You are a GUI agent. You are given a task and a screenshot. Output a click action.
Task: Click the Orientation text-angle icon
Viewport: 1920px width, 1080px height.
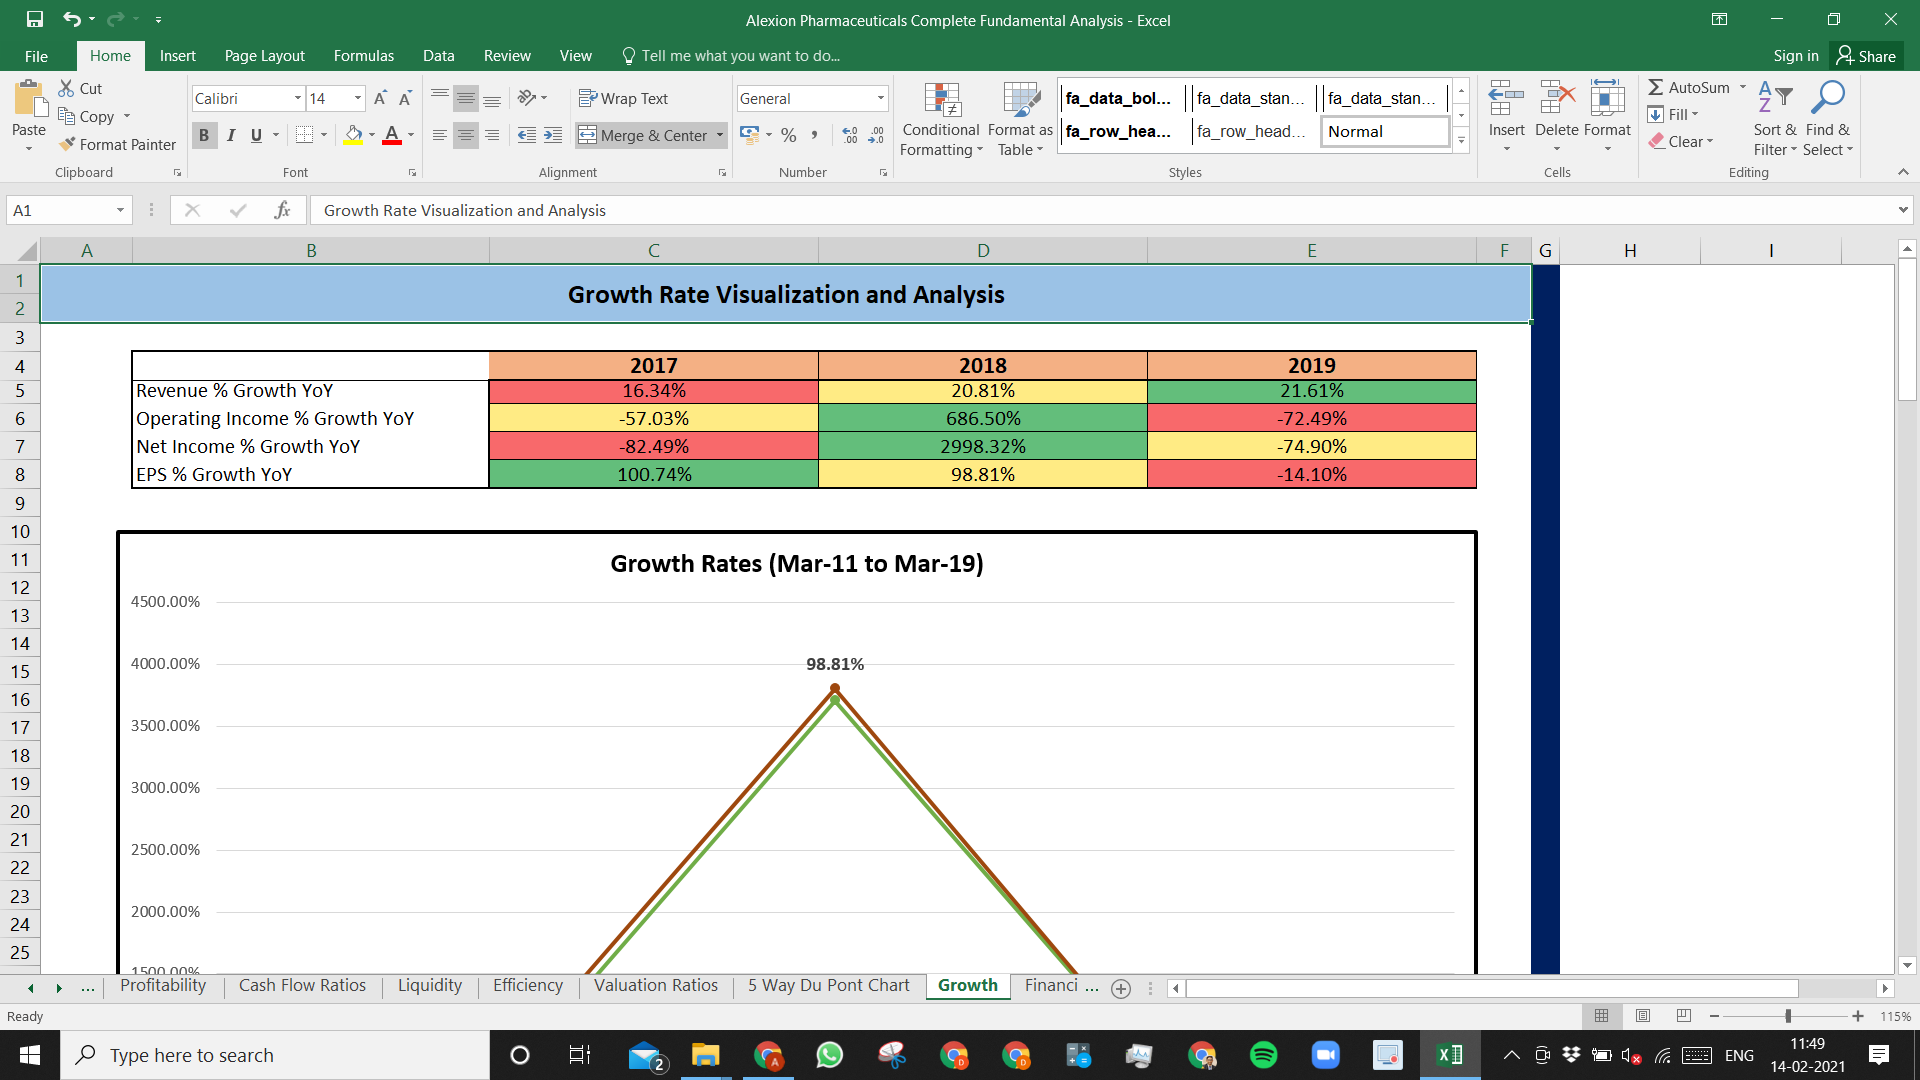coord(527,98)
